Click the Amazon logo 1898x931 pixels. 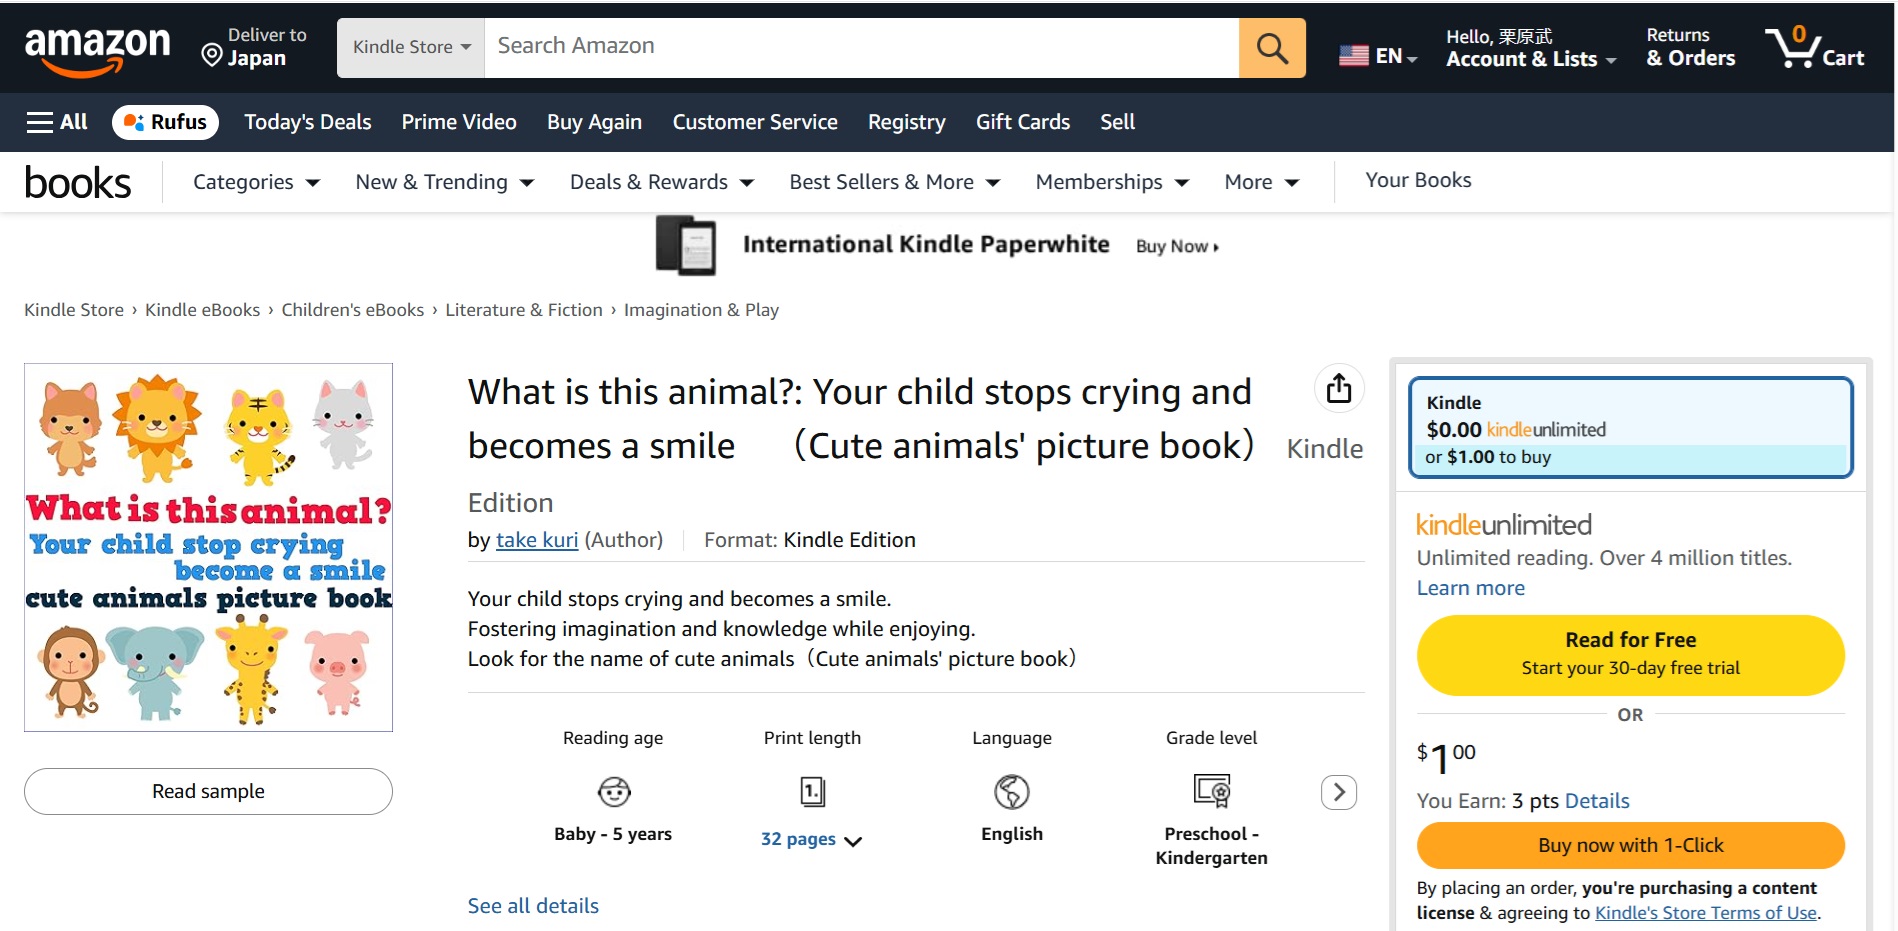pyautogui.click(x=97, y=48)
